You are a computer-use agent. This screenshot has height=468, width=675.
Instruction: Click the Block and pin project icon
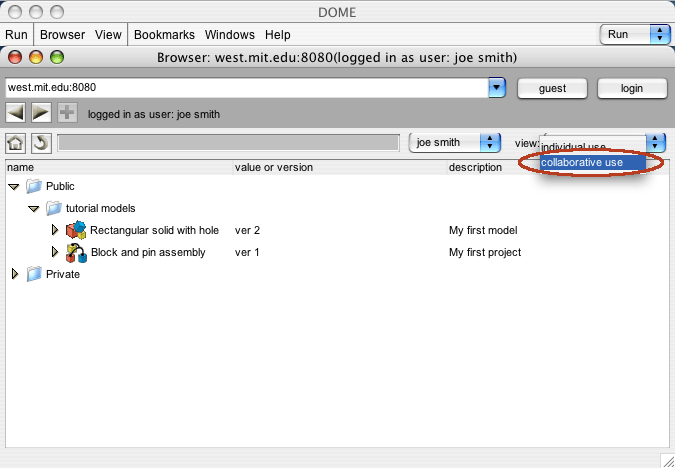[76, 253]
